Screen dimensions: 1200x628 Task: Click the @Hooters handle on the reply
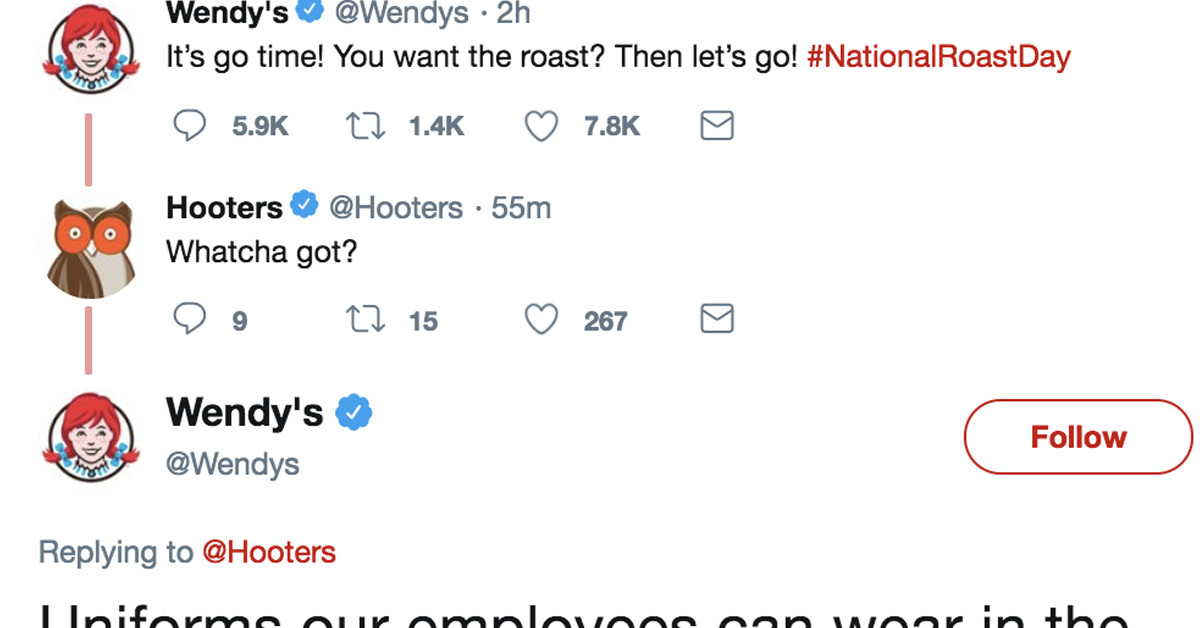[395, 207]
